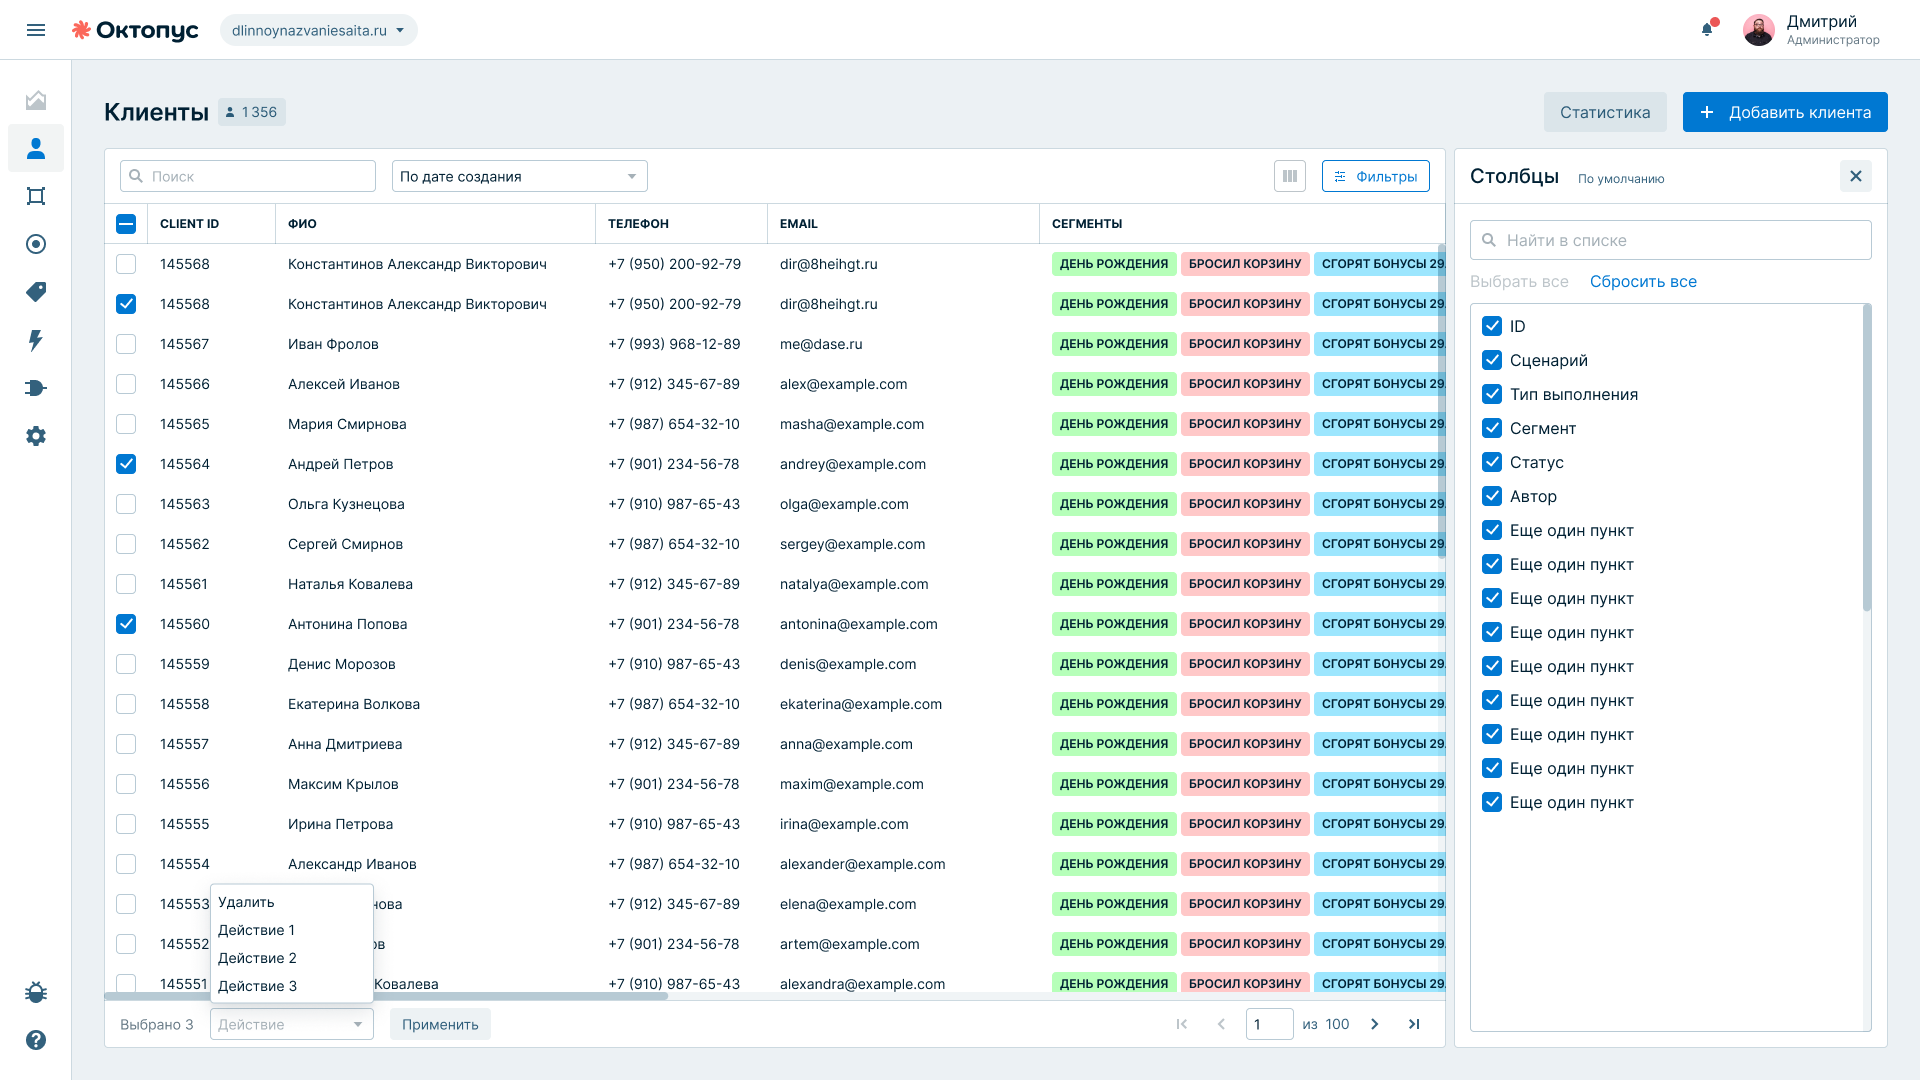Image resolution: width=1920 pixels, height=1080 pixels.
Task: Collapse the Действие dropdown arrow
Action: click(x=358, y=1024)
